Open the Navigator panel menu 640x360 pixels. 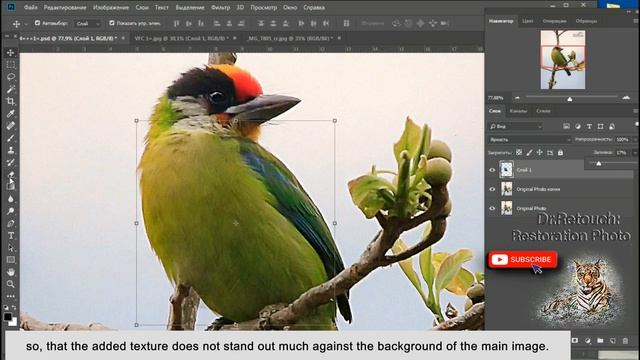636,21
